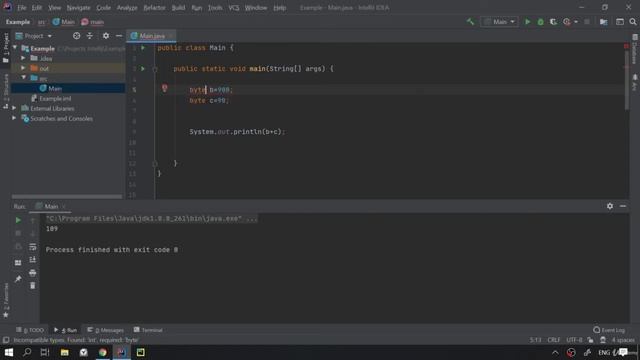
Task: Open File Explorer from the taskbar
Action: tap(64, 352)
